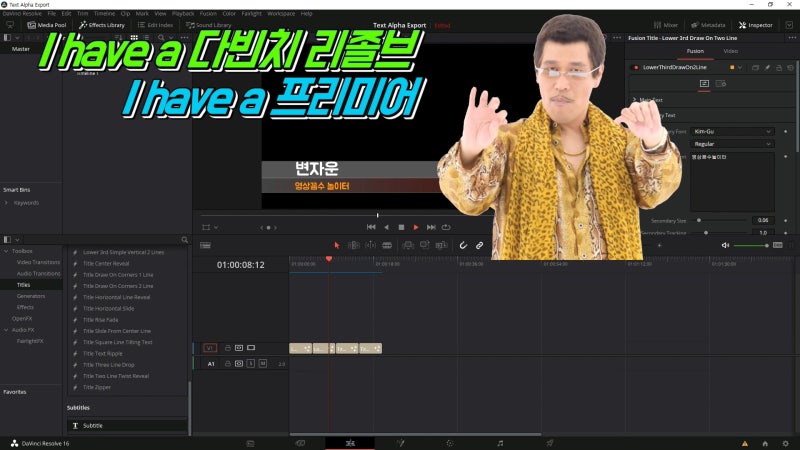Open the Timeline menu
Image resolution: width=800 pixels, height=450 pixels.
point(104,14)
